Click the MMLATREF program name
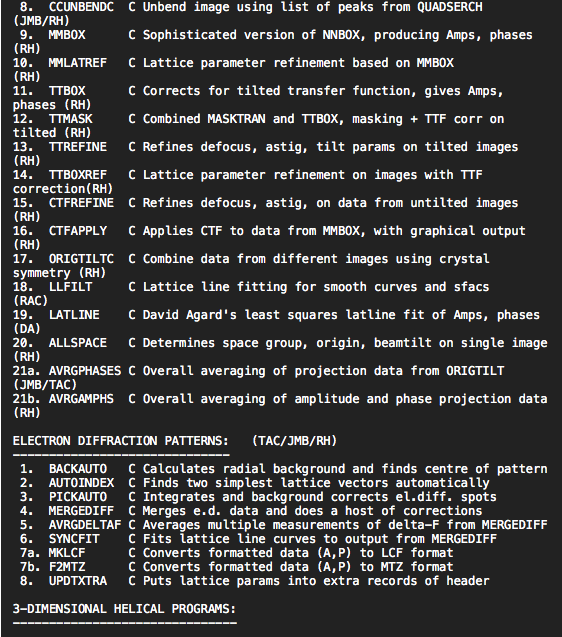Image resolution: width=562 pixels, height=637 pixels. pos(78,63)
